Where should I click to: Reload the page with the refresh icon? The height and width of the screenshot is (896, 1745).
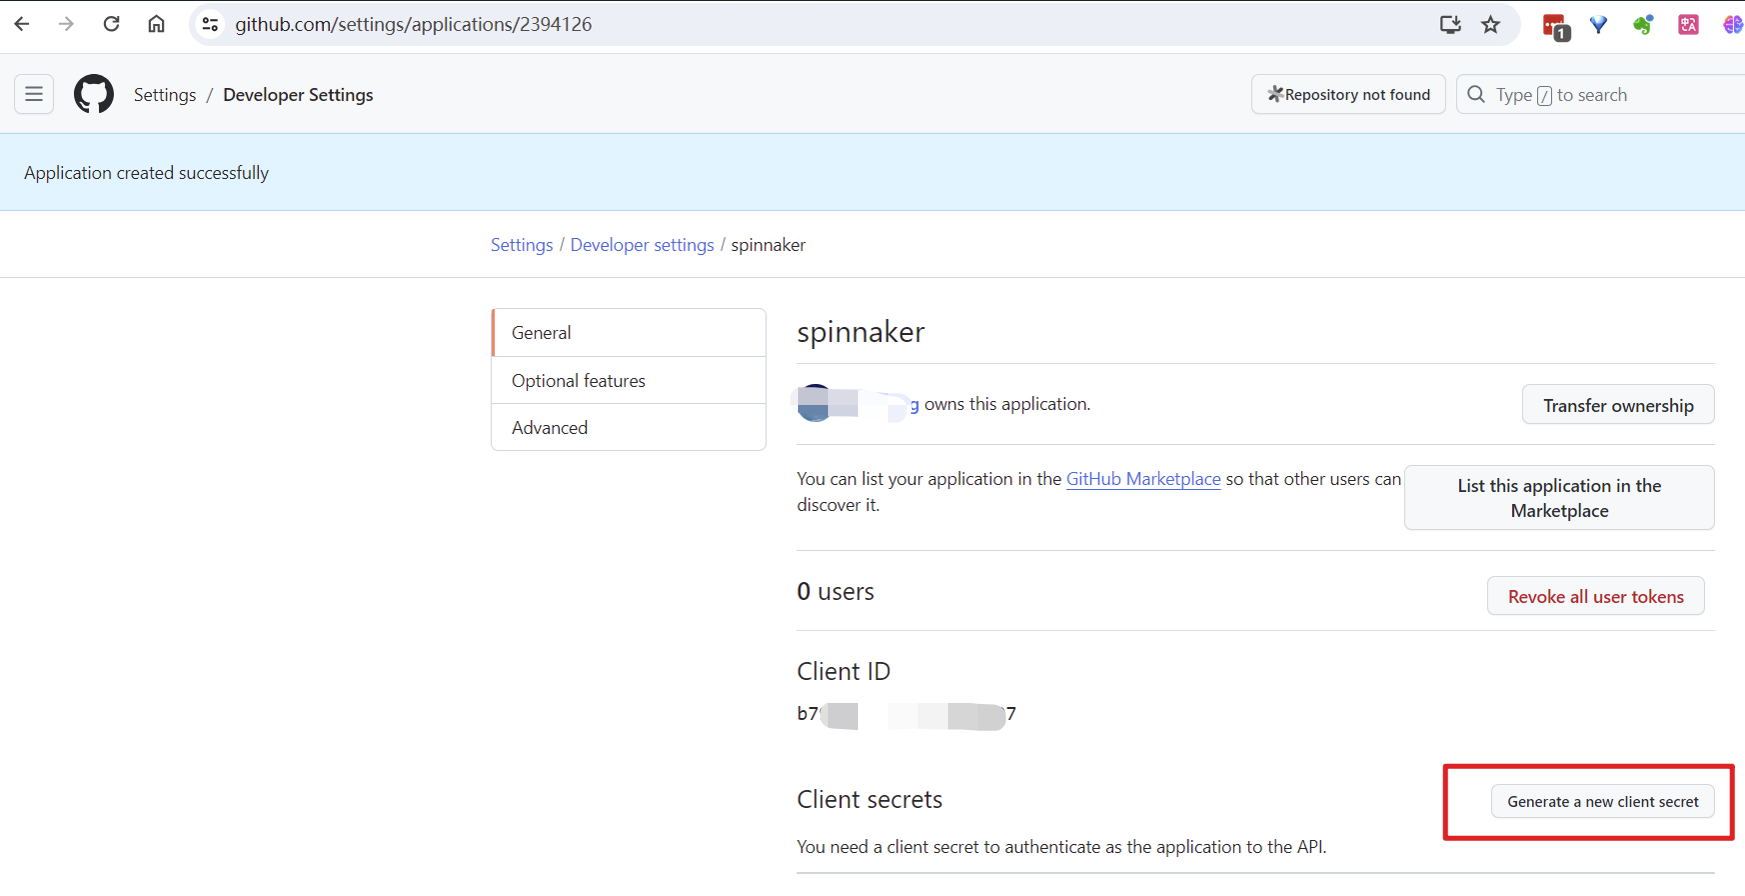point(111,24)
